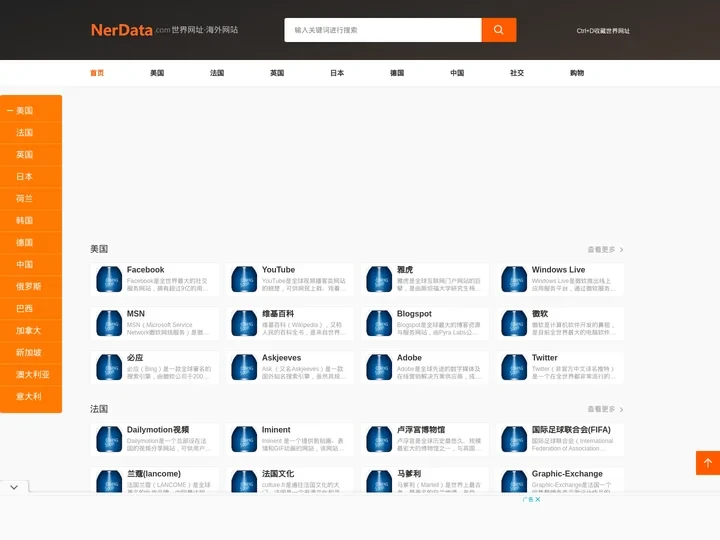720x540 pixels.
Task: Open 新加坡 in the orange sidebar
Action: pos(31,353)
